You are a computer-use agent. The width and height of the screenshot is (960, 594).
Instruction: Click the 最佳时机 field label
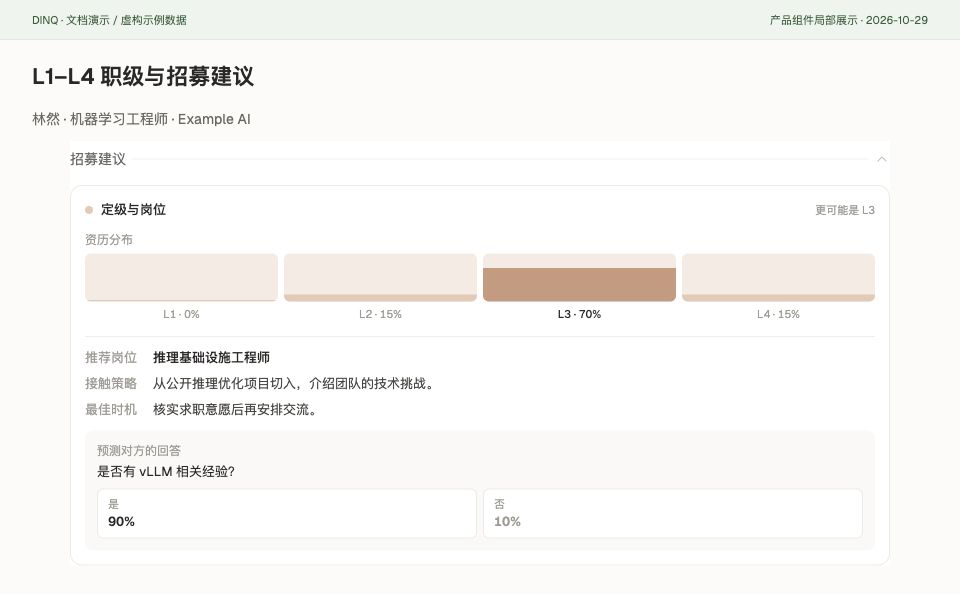click(111, 409)
